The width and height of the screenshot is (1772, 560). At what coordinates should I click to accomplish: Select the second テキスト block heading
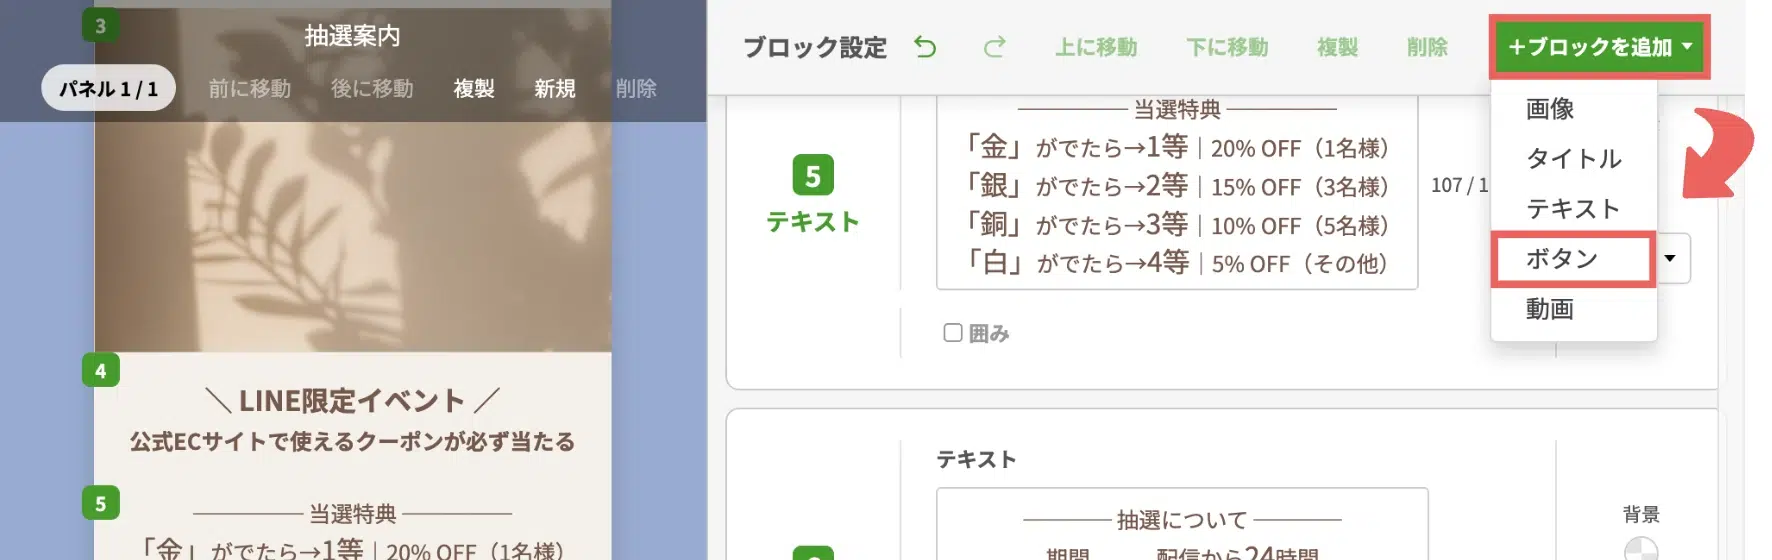click(976, 459)
